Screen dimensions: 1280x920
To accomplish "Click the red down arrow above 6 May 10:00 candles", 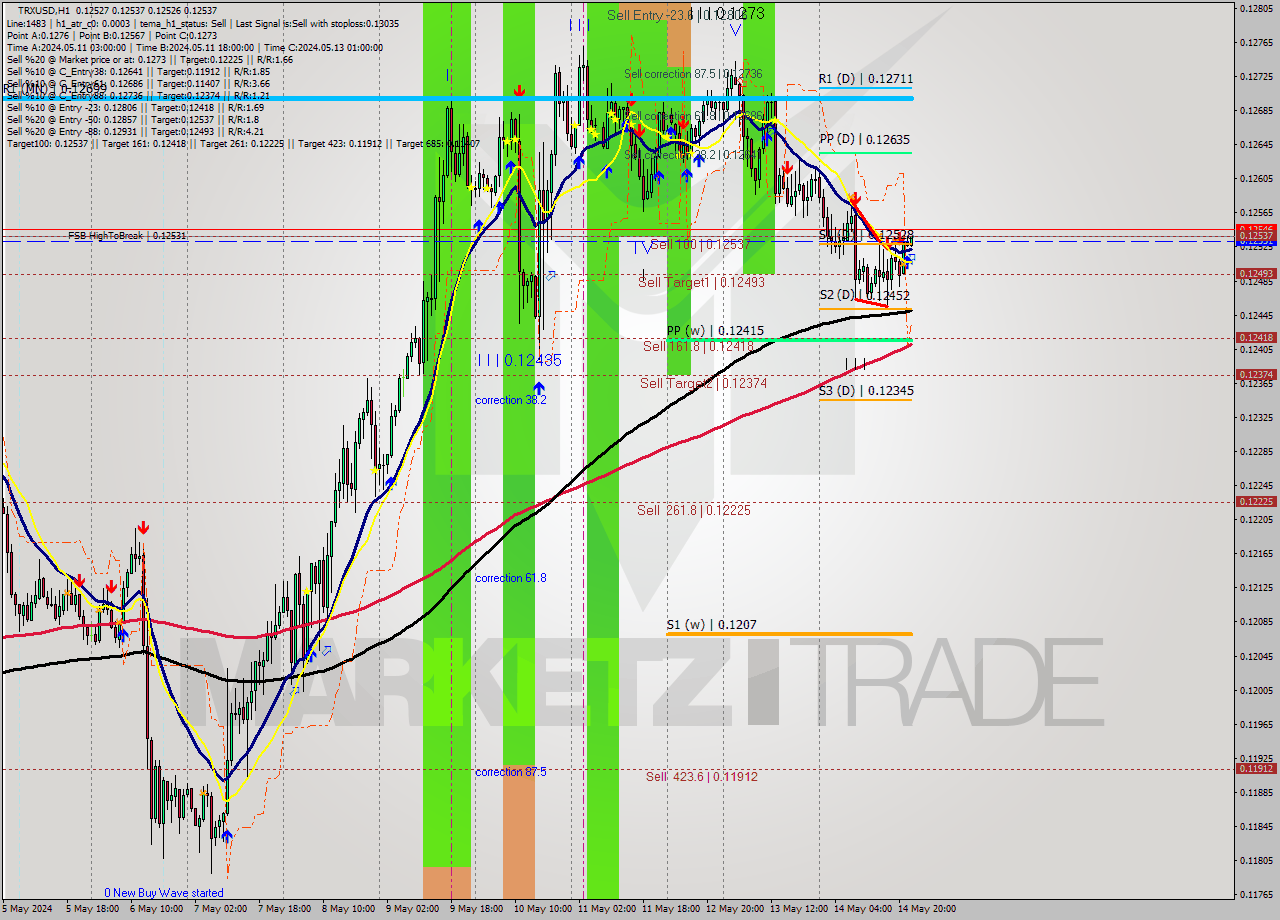I will click(x=144, y=527).
